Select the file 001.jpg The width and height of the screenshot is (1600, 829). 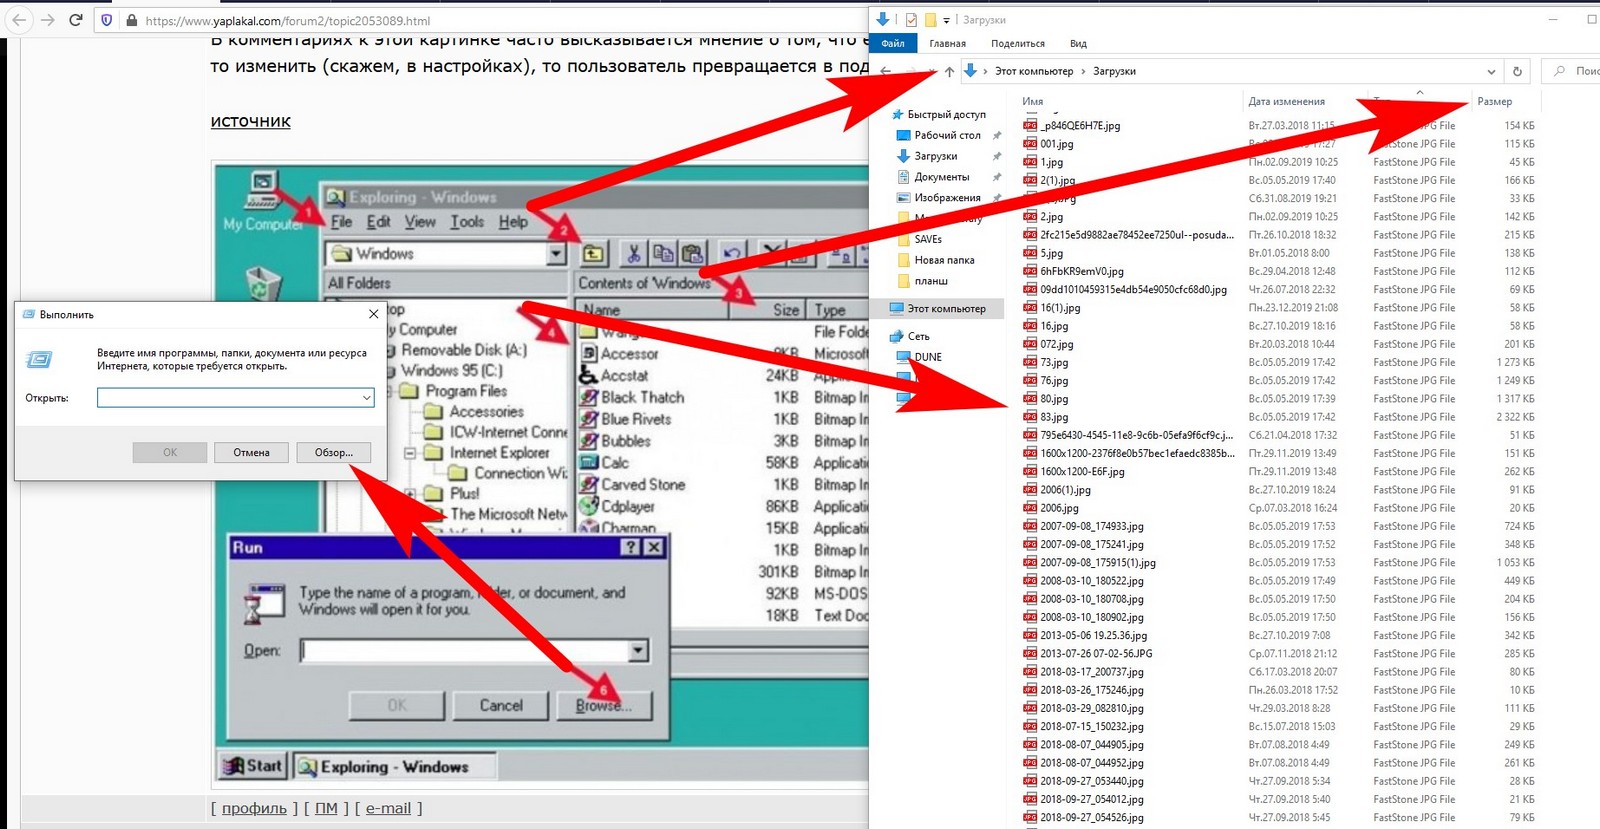[1056, 144]
